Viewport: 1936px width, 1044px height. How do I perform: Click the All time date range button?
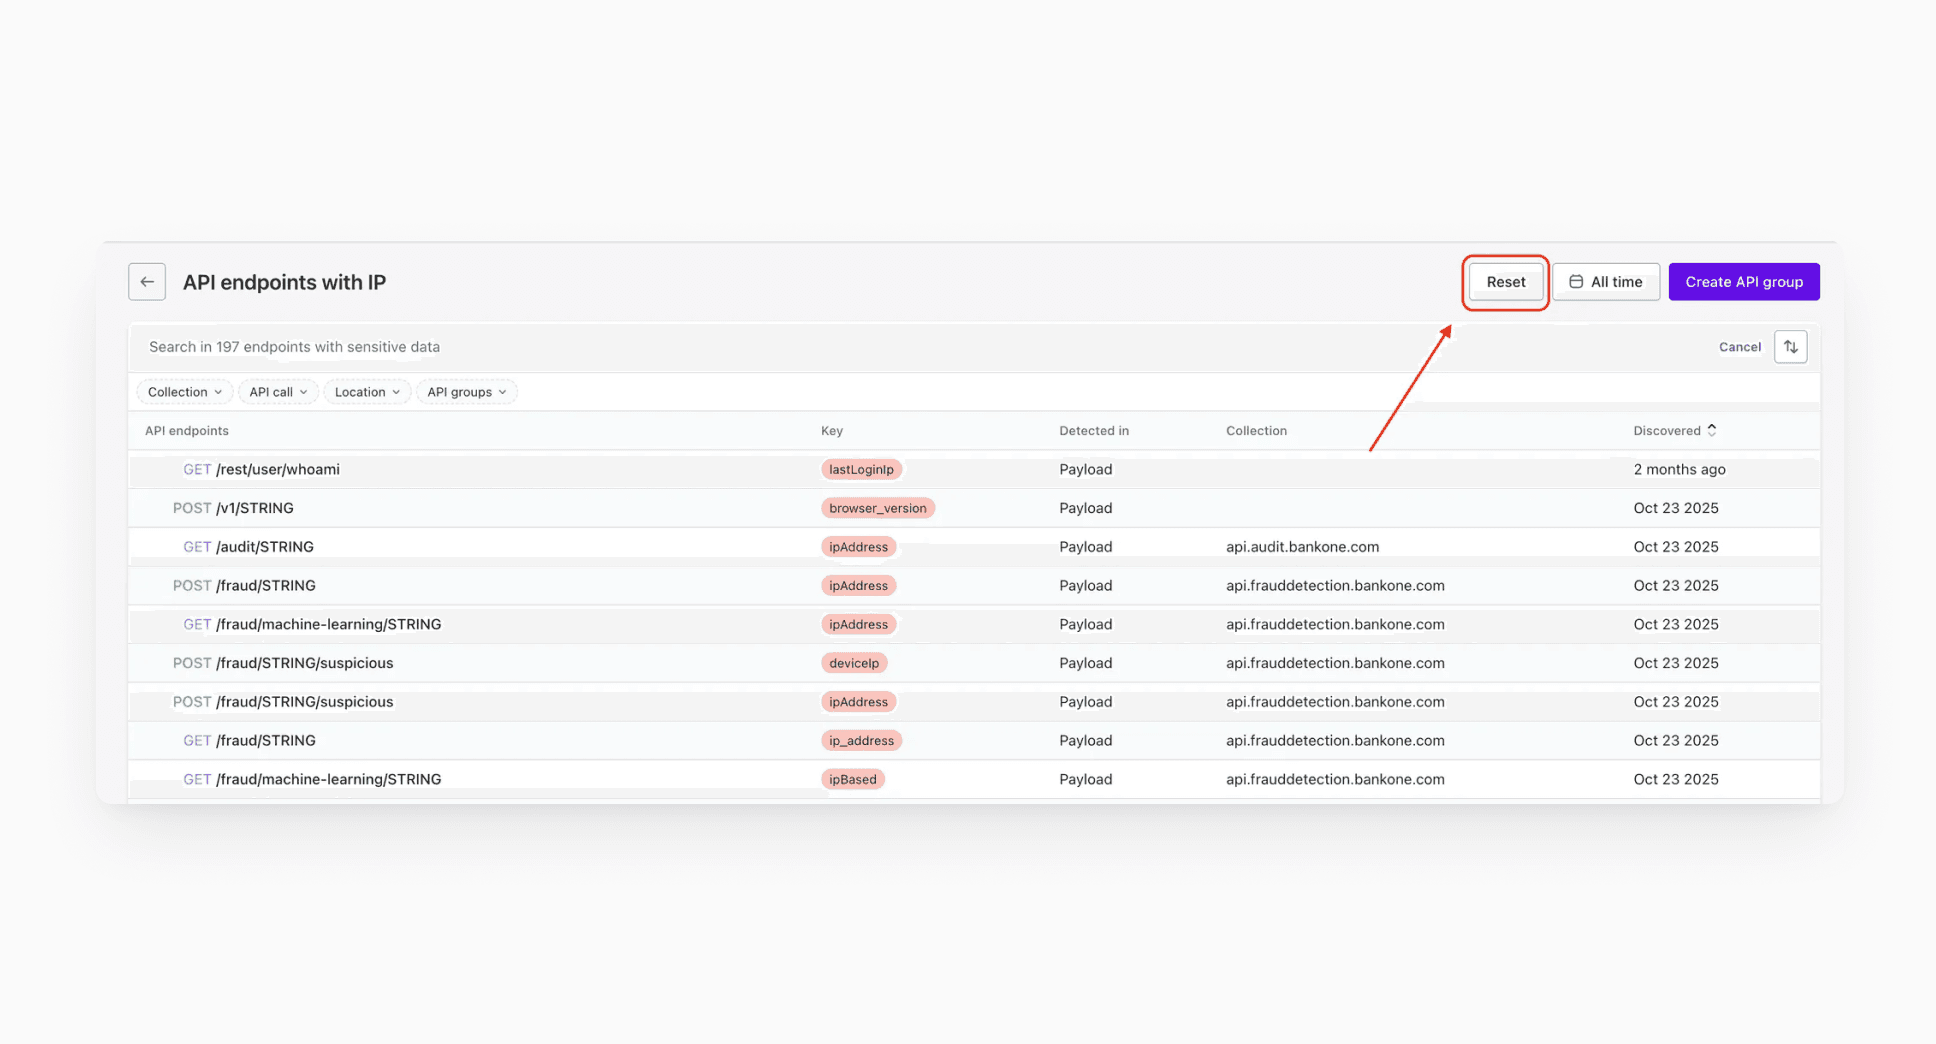click(1606, 281)
